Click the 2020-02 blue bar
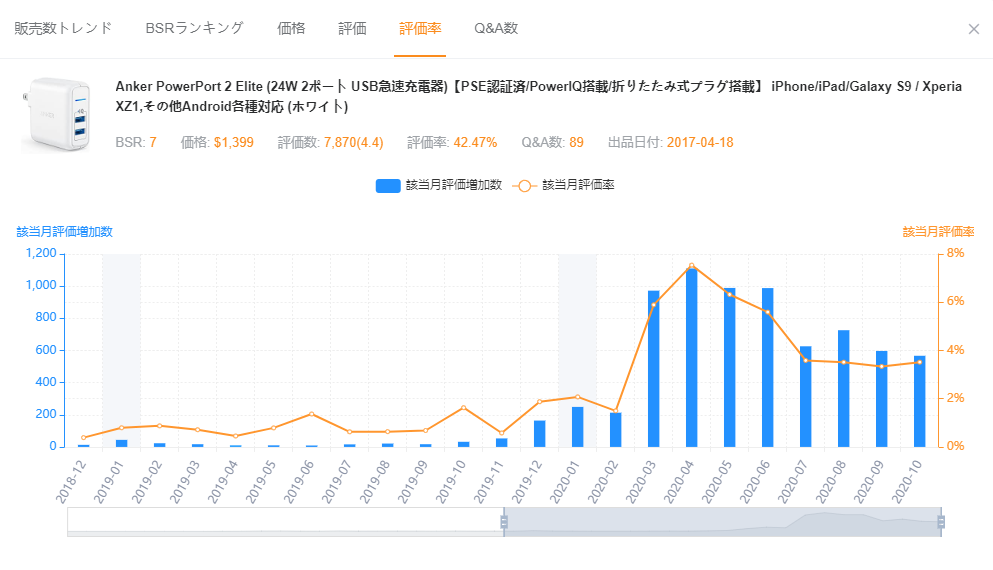Viewport: 993px width, 570px height. click(616, 430)
